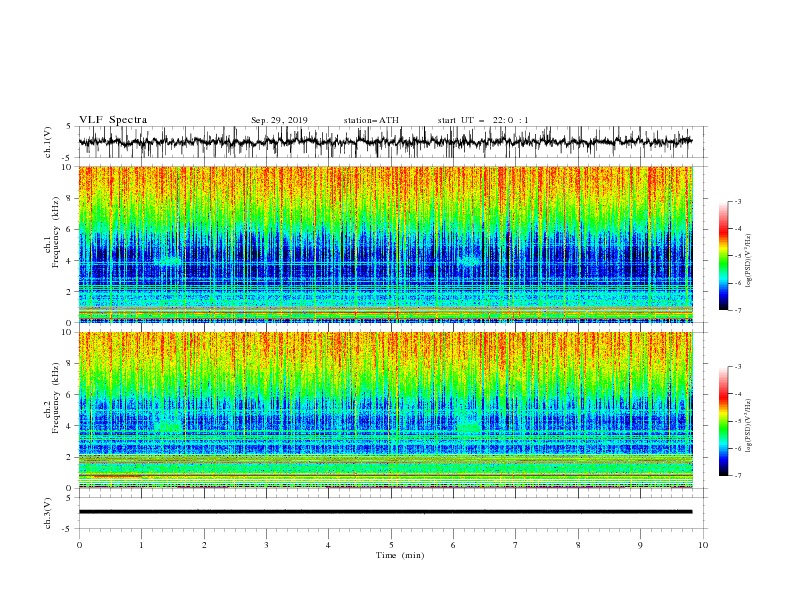The height and width of the screenshot is (612, 792).
Task: Click the ch.1 Frequency (kHz) axis label
Action: (52, 233)
